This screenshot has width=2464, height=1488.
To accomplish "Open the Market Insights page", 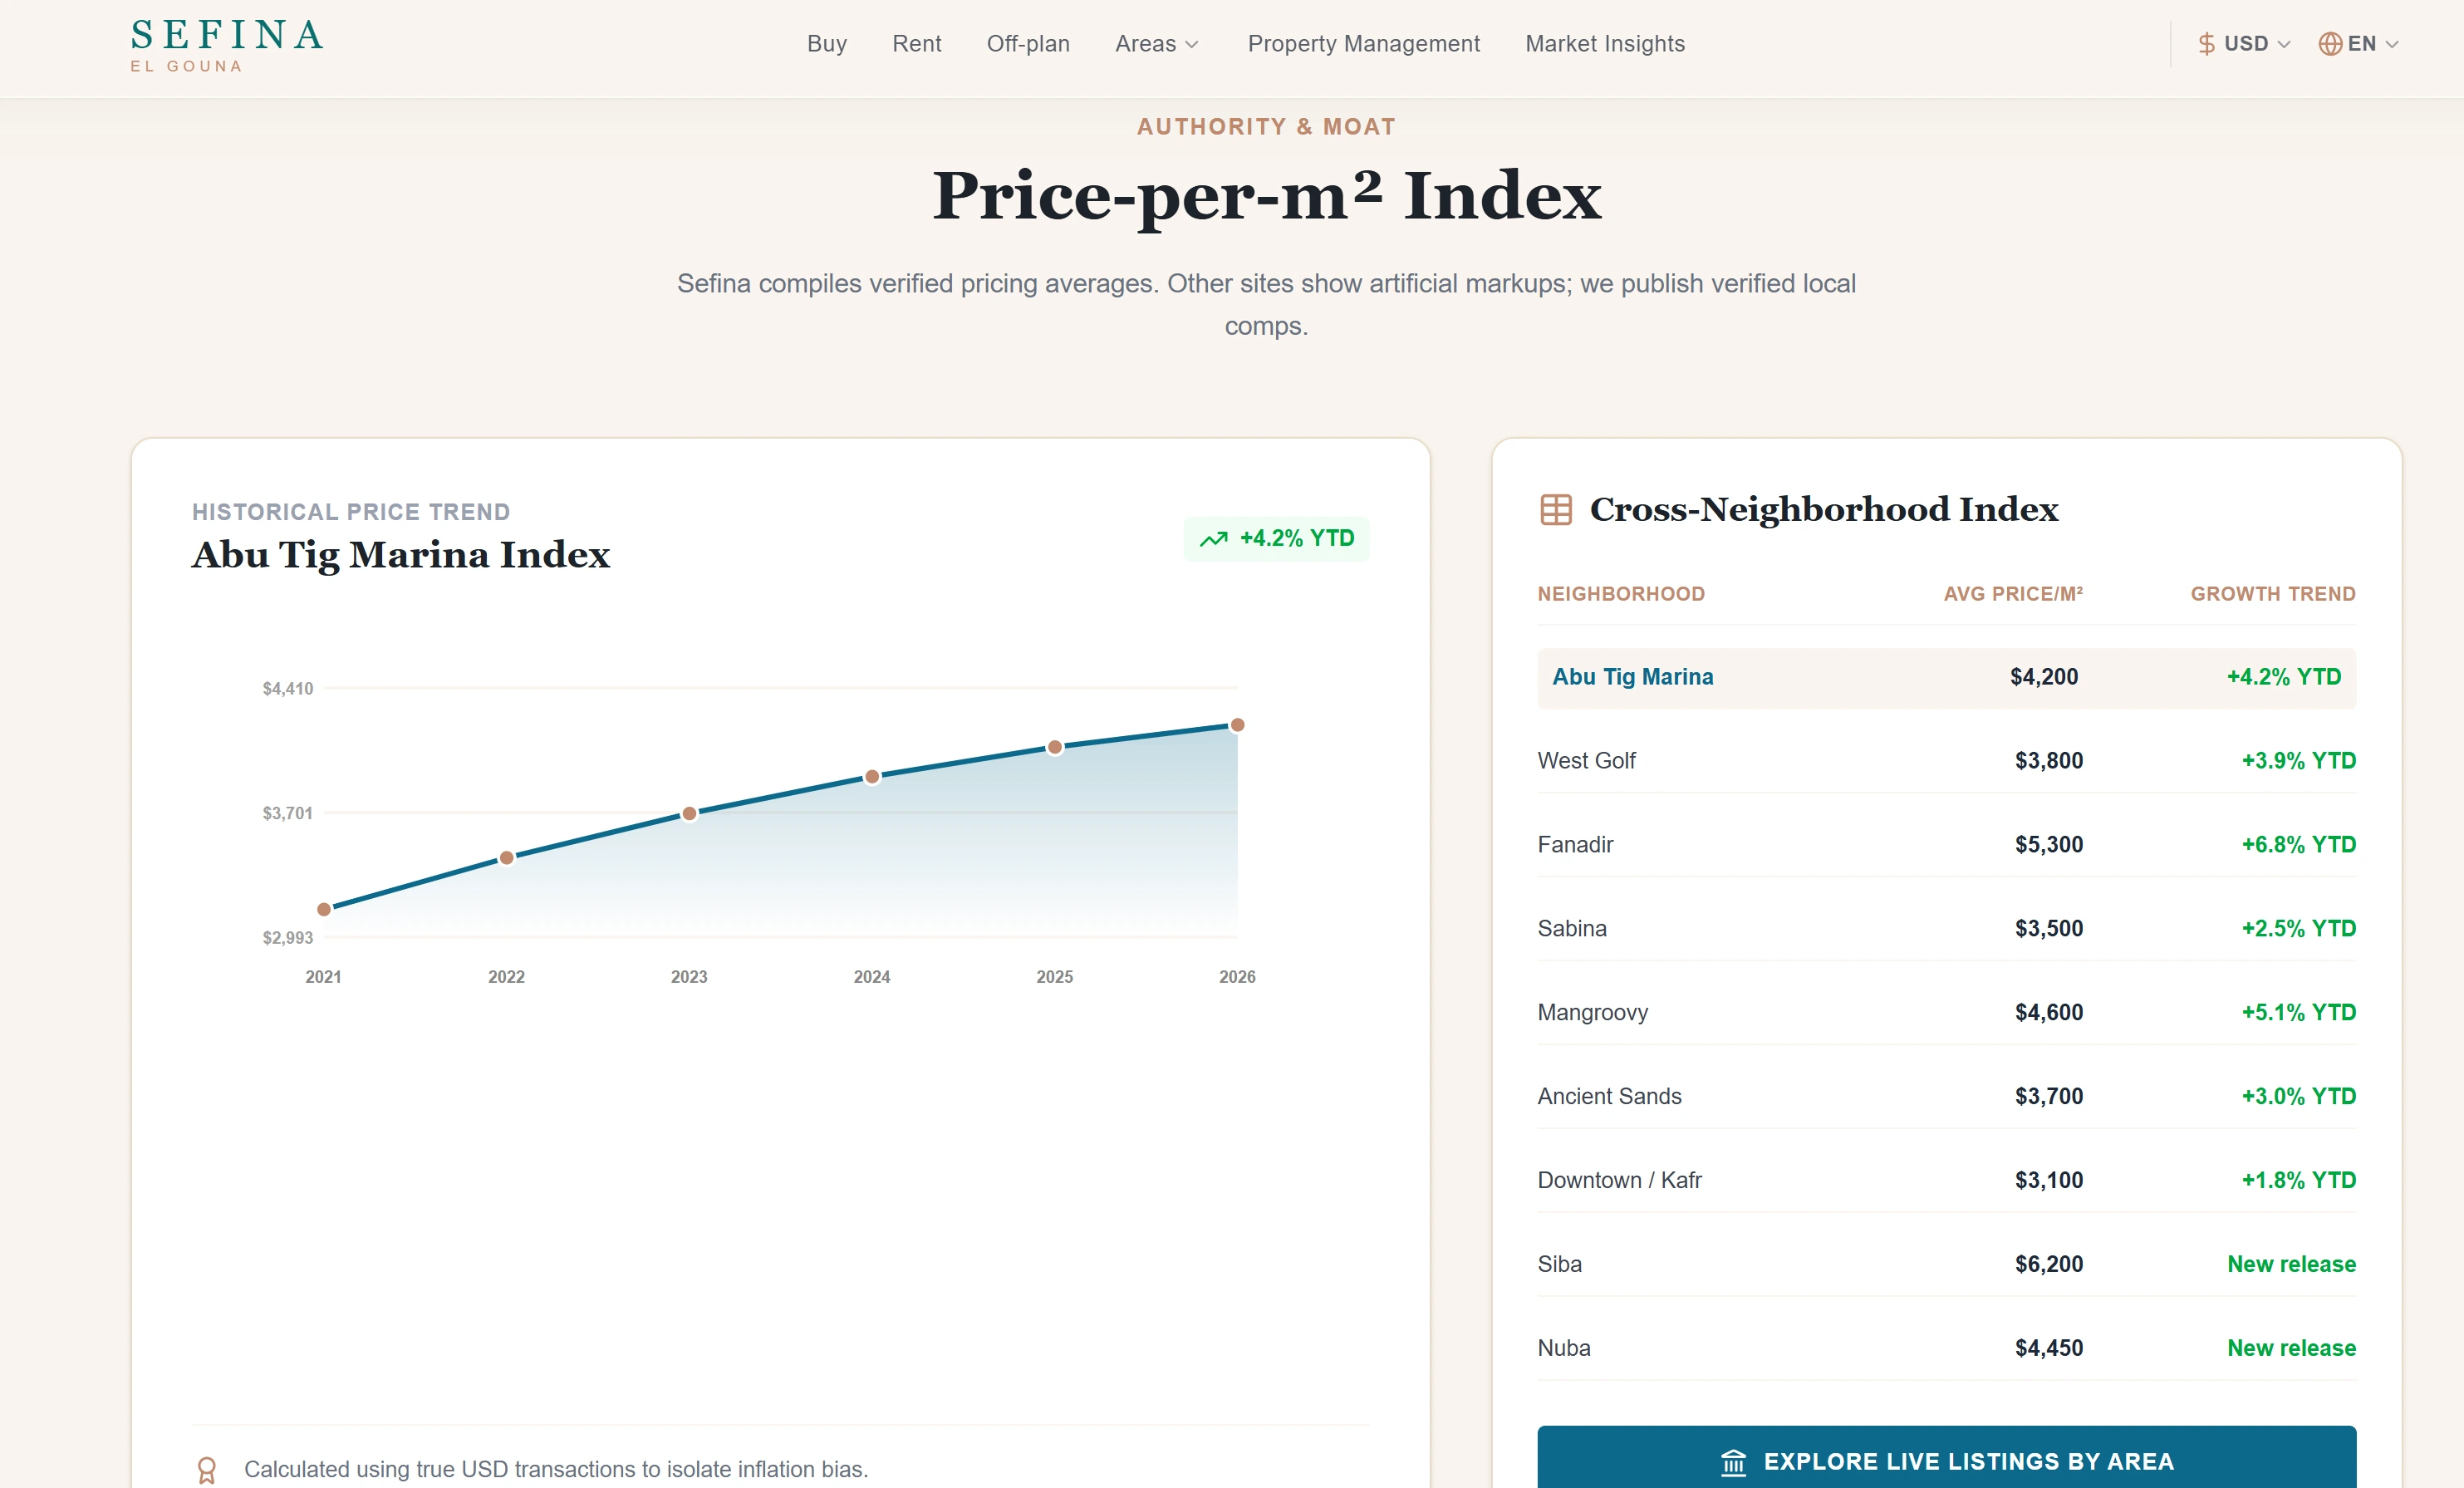I will point(1604,44).
